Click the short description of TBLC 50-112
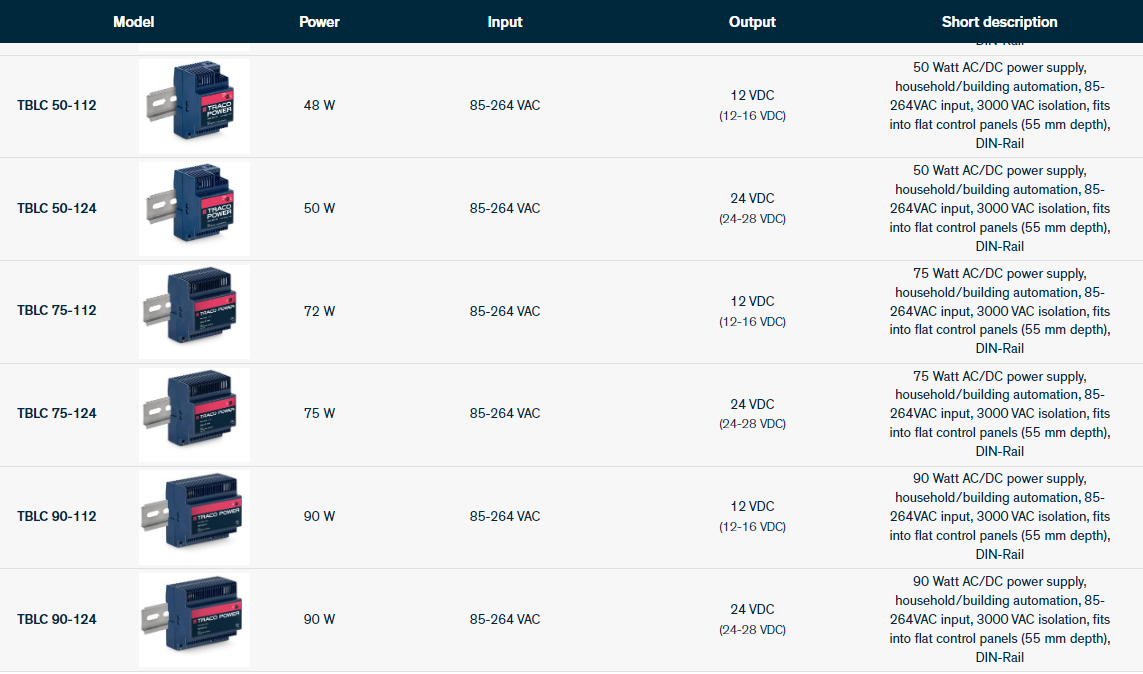 [999, 106]
